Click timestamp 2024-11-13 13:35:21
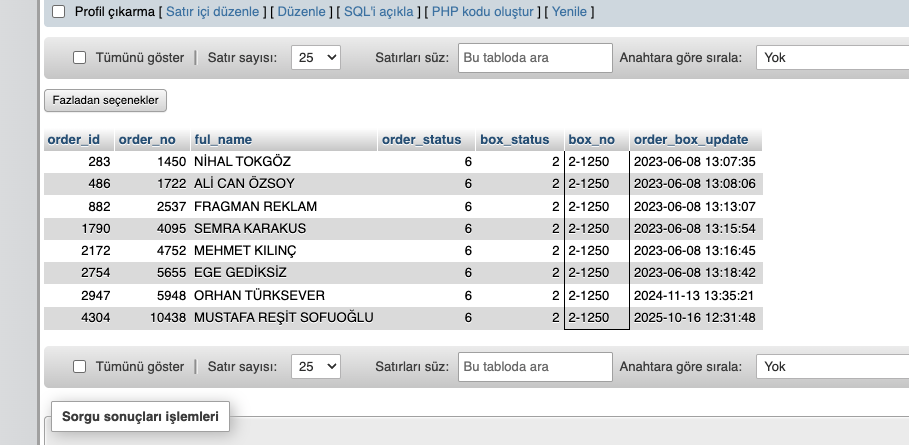This screenshot has height=445, width=909. point(694,296)
